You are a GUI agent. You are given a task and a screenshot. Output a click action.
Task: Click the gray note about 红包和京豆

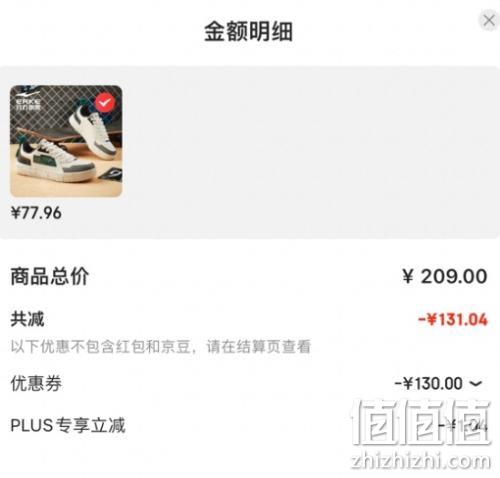[161, 347]
